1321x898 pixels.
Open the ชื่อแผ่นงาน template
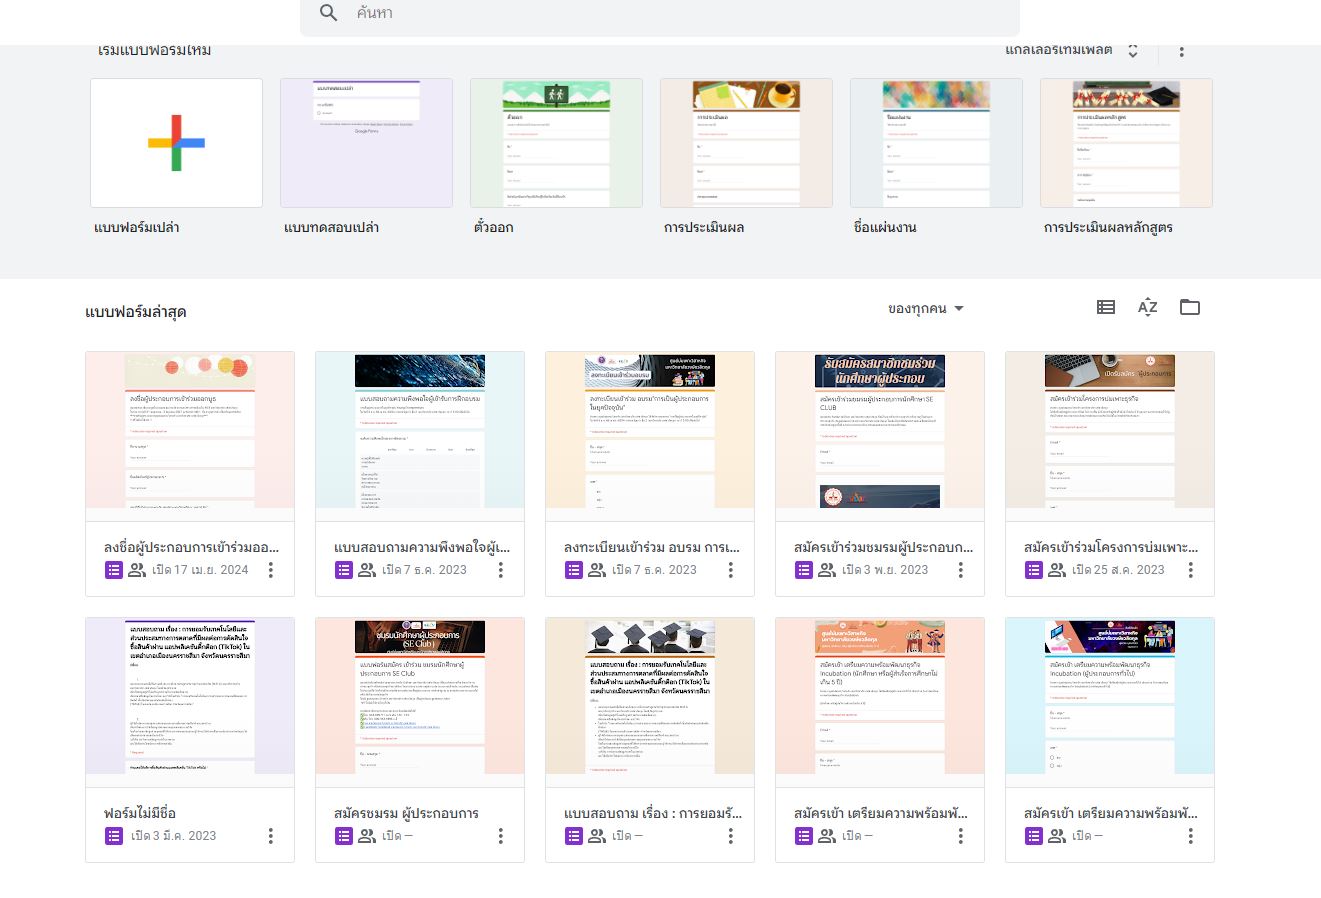[x=936, y=143]
